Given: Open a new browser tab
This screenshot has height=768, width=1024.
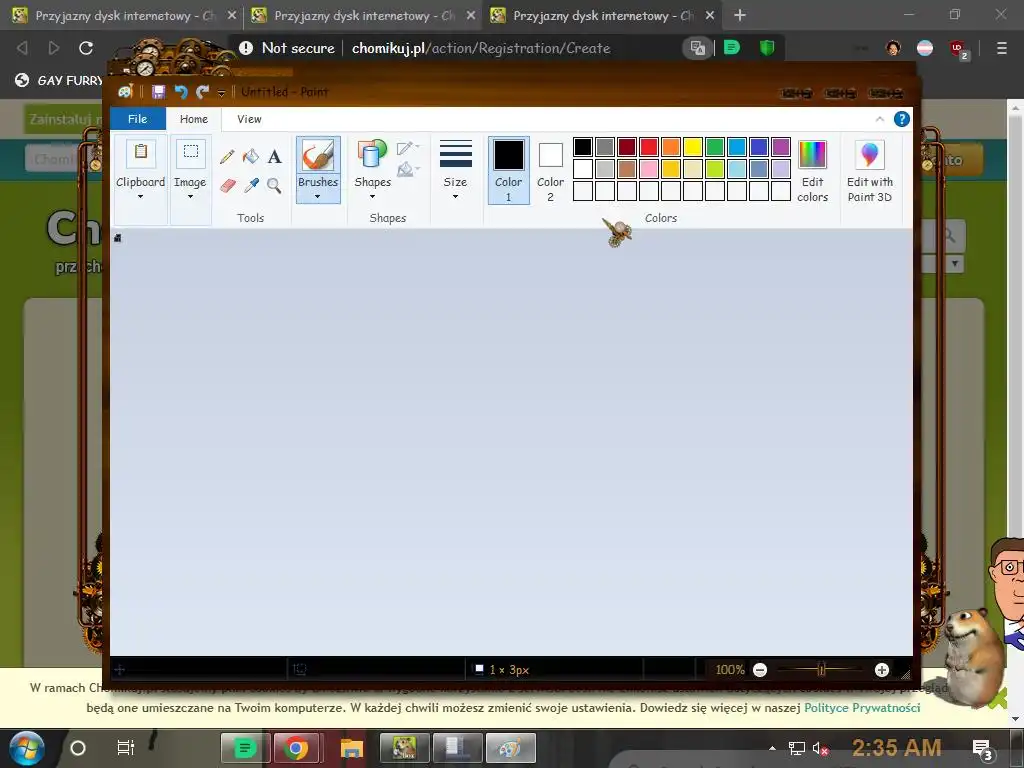Looking at the screenshot, I should [740, 15].
